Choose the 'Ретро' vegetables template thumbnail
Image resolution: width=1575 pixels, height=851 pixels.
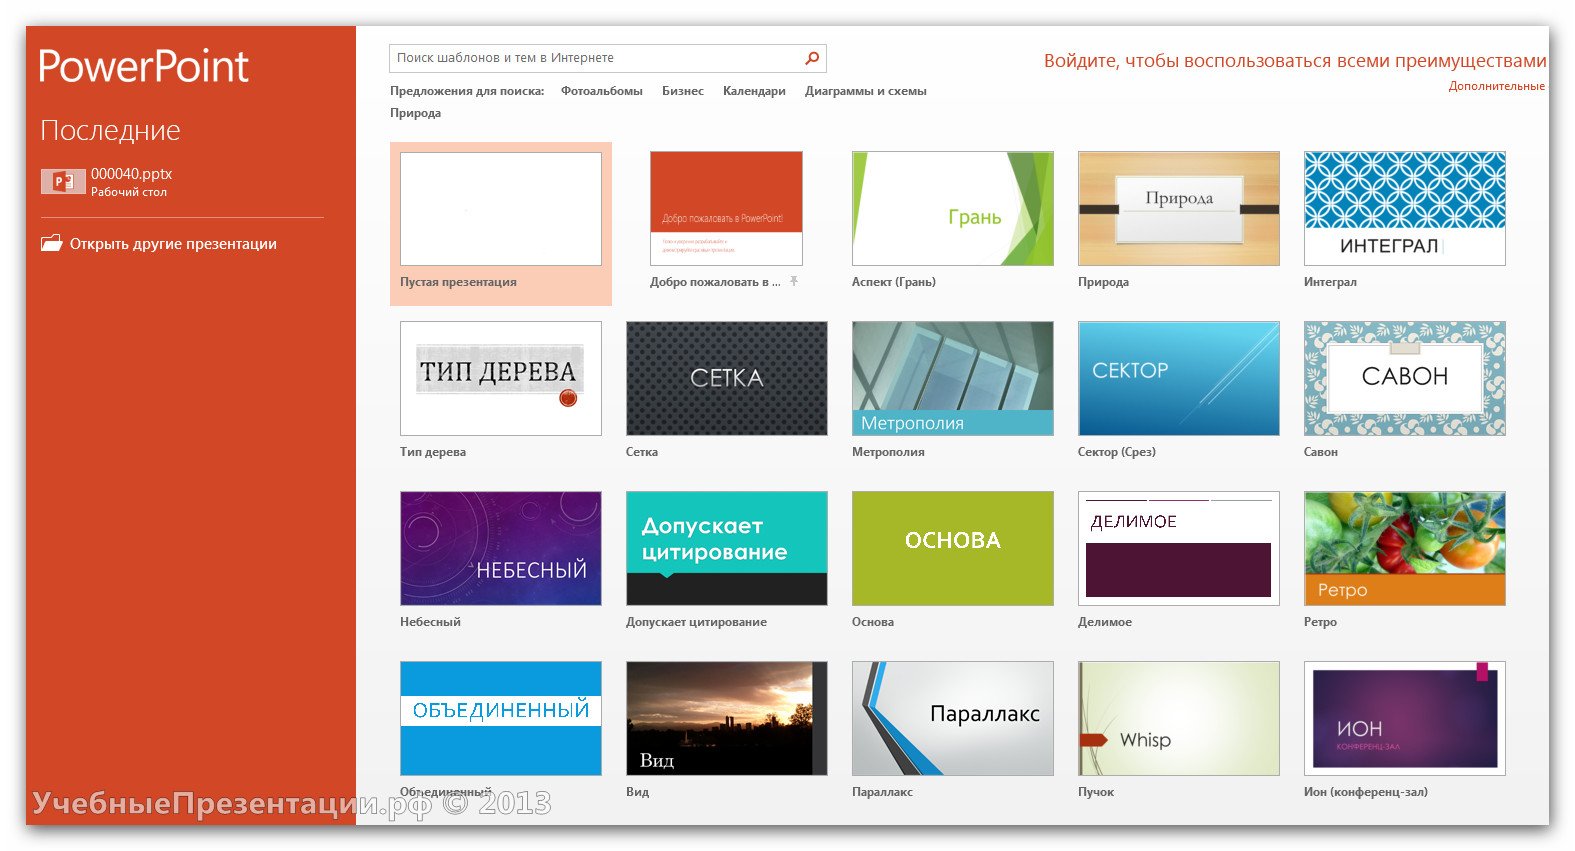(1405, 549)
